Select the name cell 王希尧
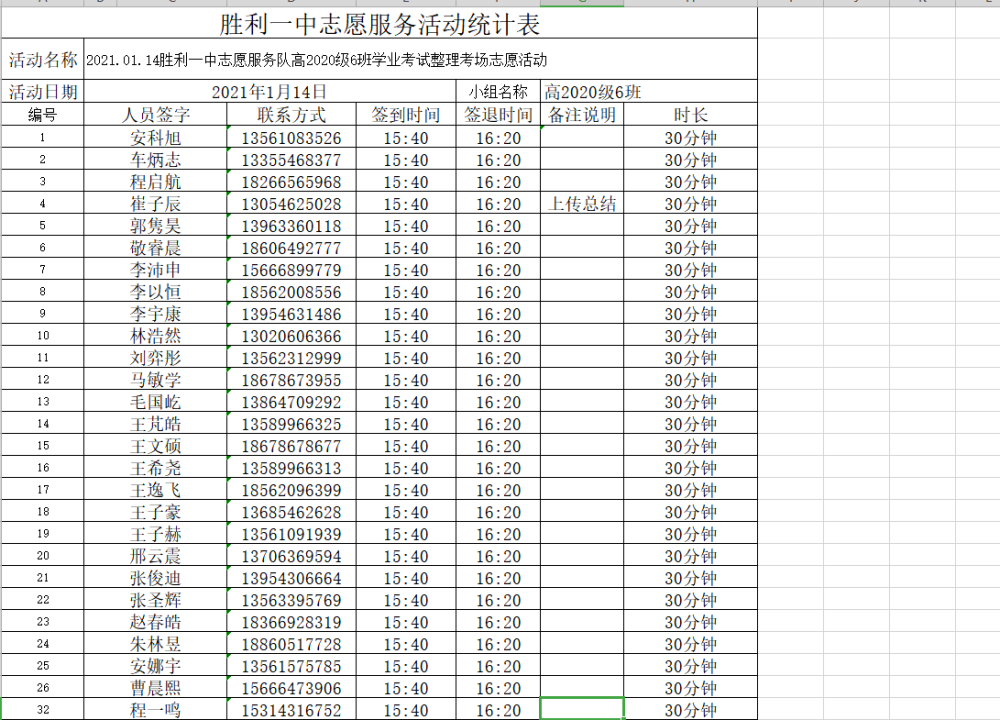 pos(156,467)
